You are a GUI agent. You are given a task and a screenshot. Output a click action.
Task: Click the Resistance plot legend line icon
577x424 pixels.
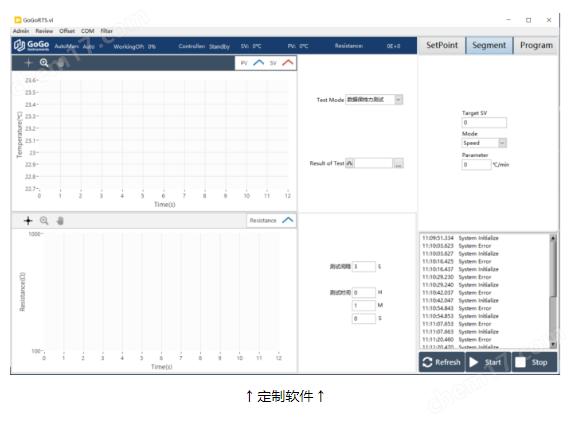(288, 220)
